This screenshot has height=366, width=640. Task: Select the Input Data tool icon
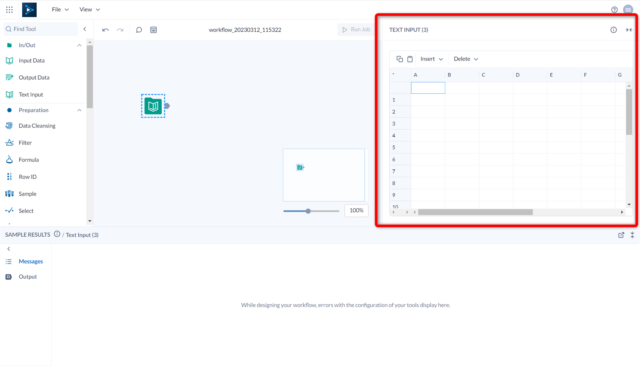pos(9,60)
